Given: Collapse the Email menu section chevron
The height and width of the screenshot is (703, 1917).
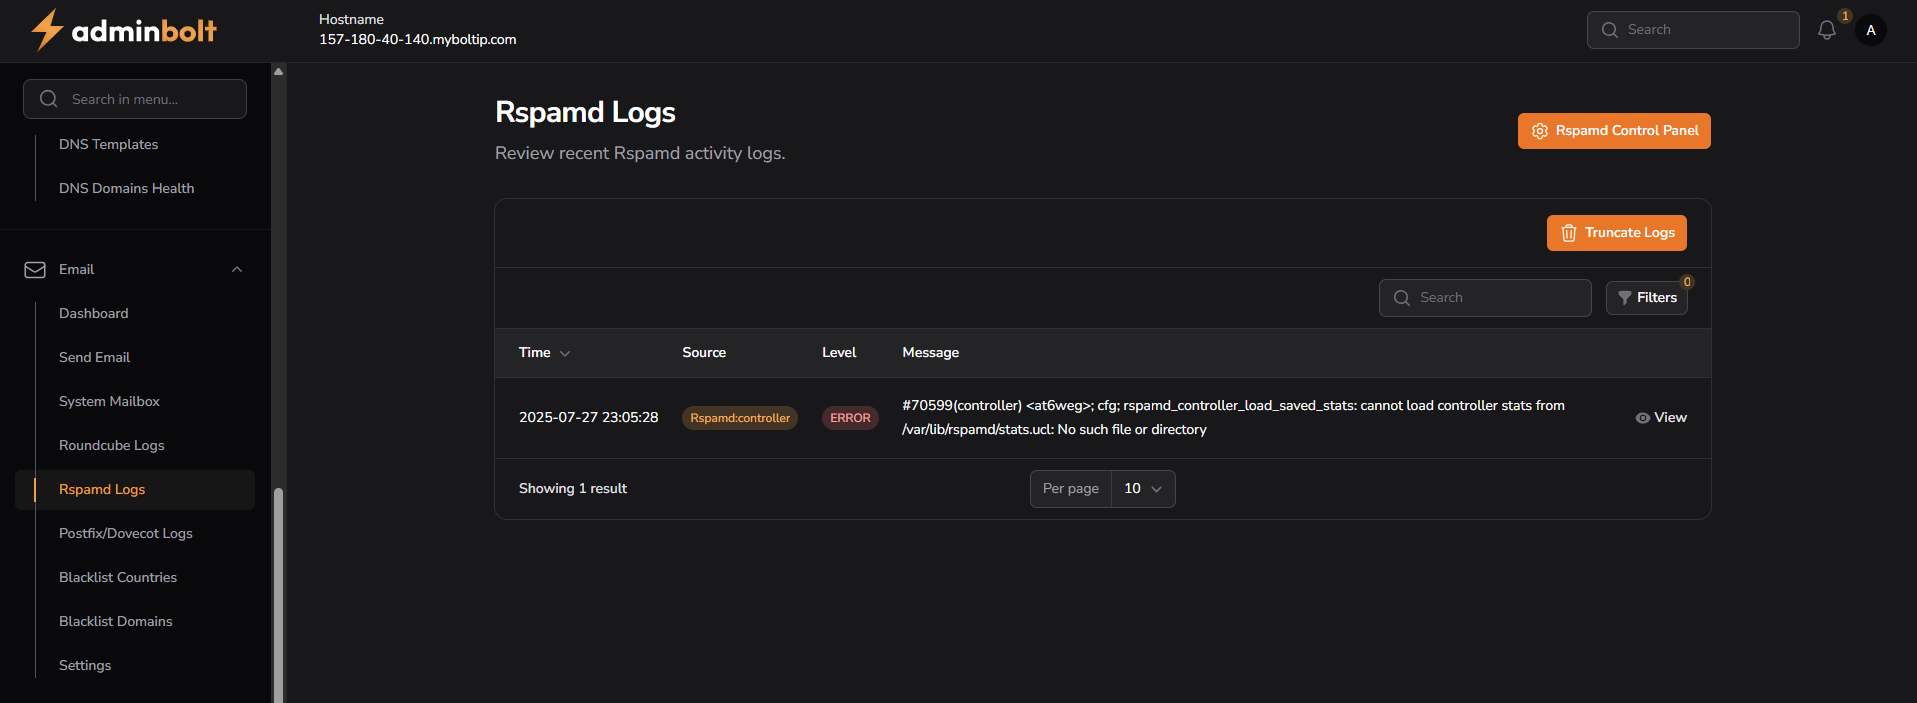Looking at the screenshot, I should [237, 270].
